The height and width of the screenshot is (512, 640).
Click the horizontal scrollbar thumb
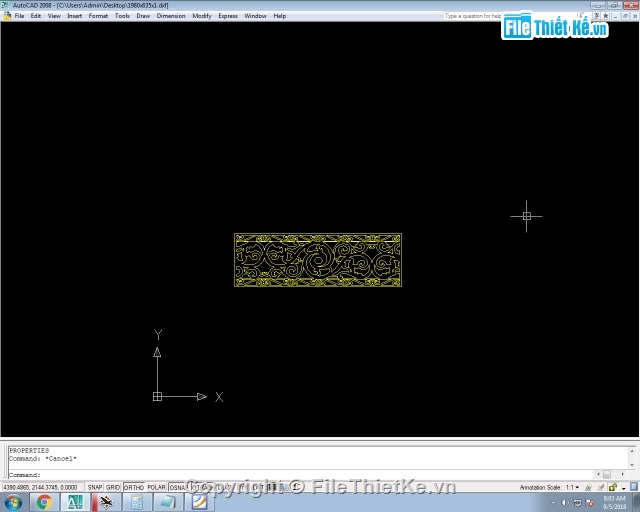[x=607, y=474]
